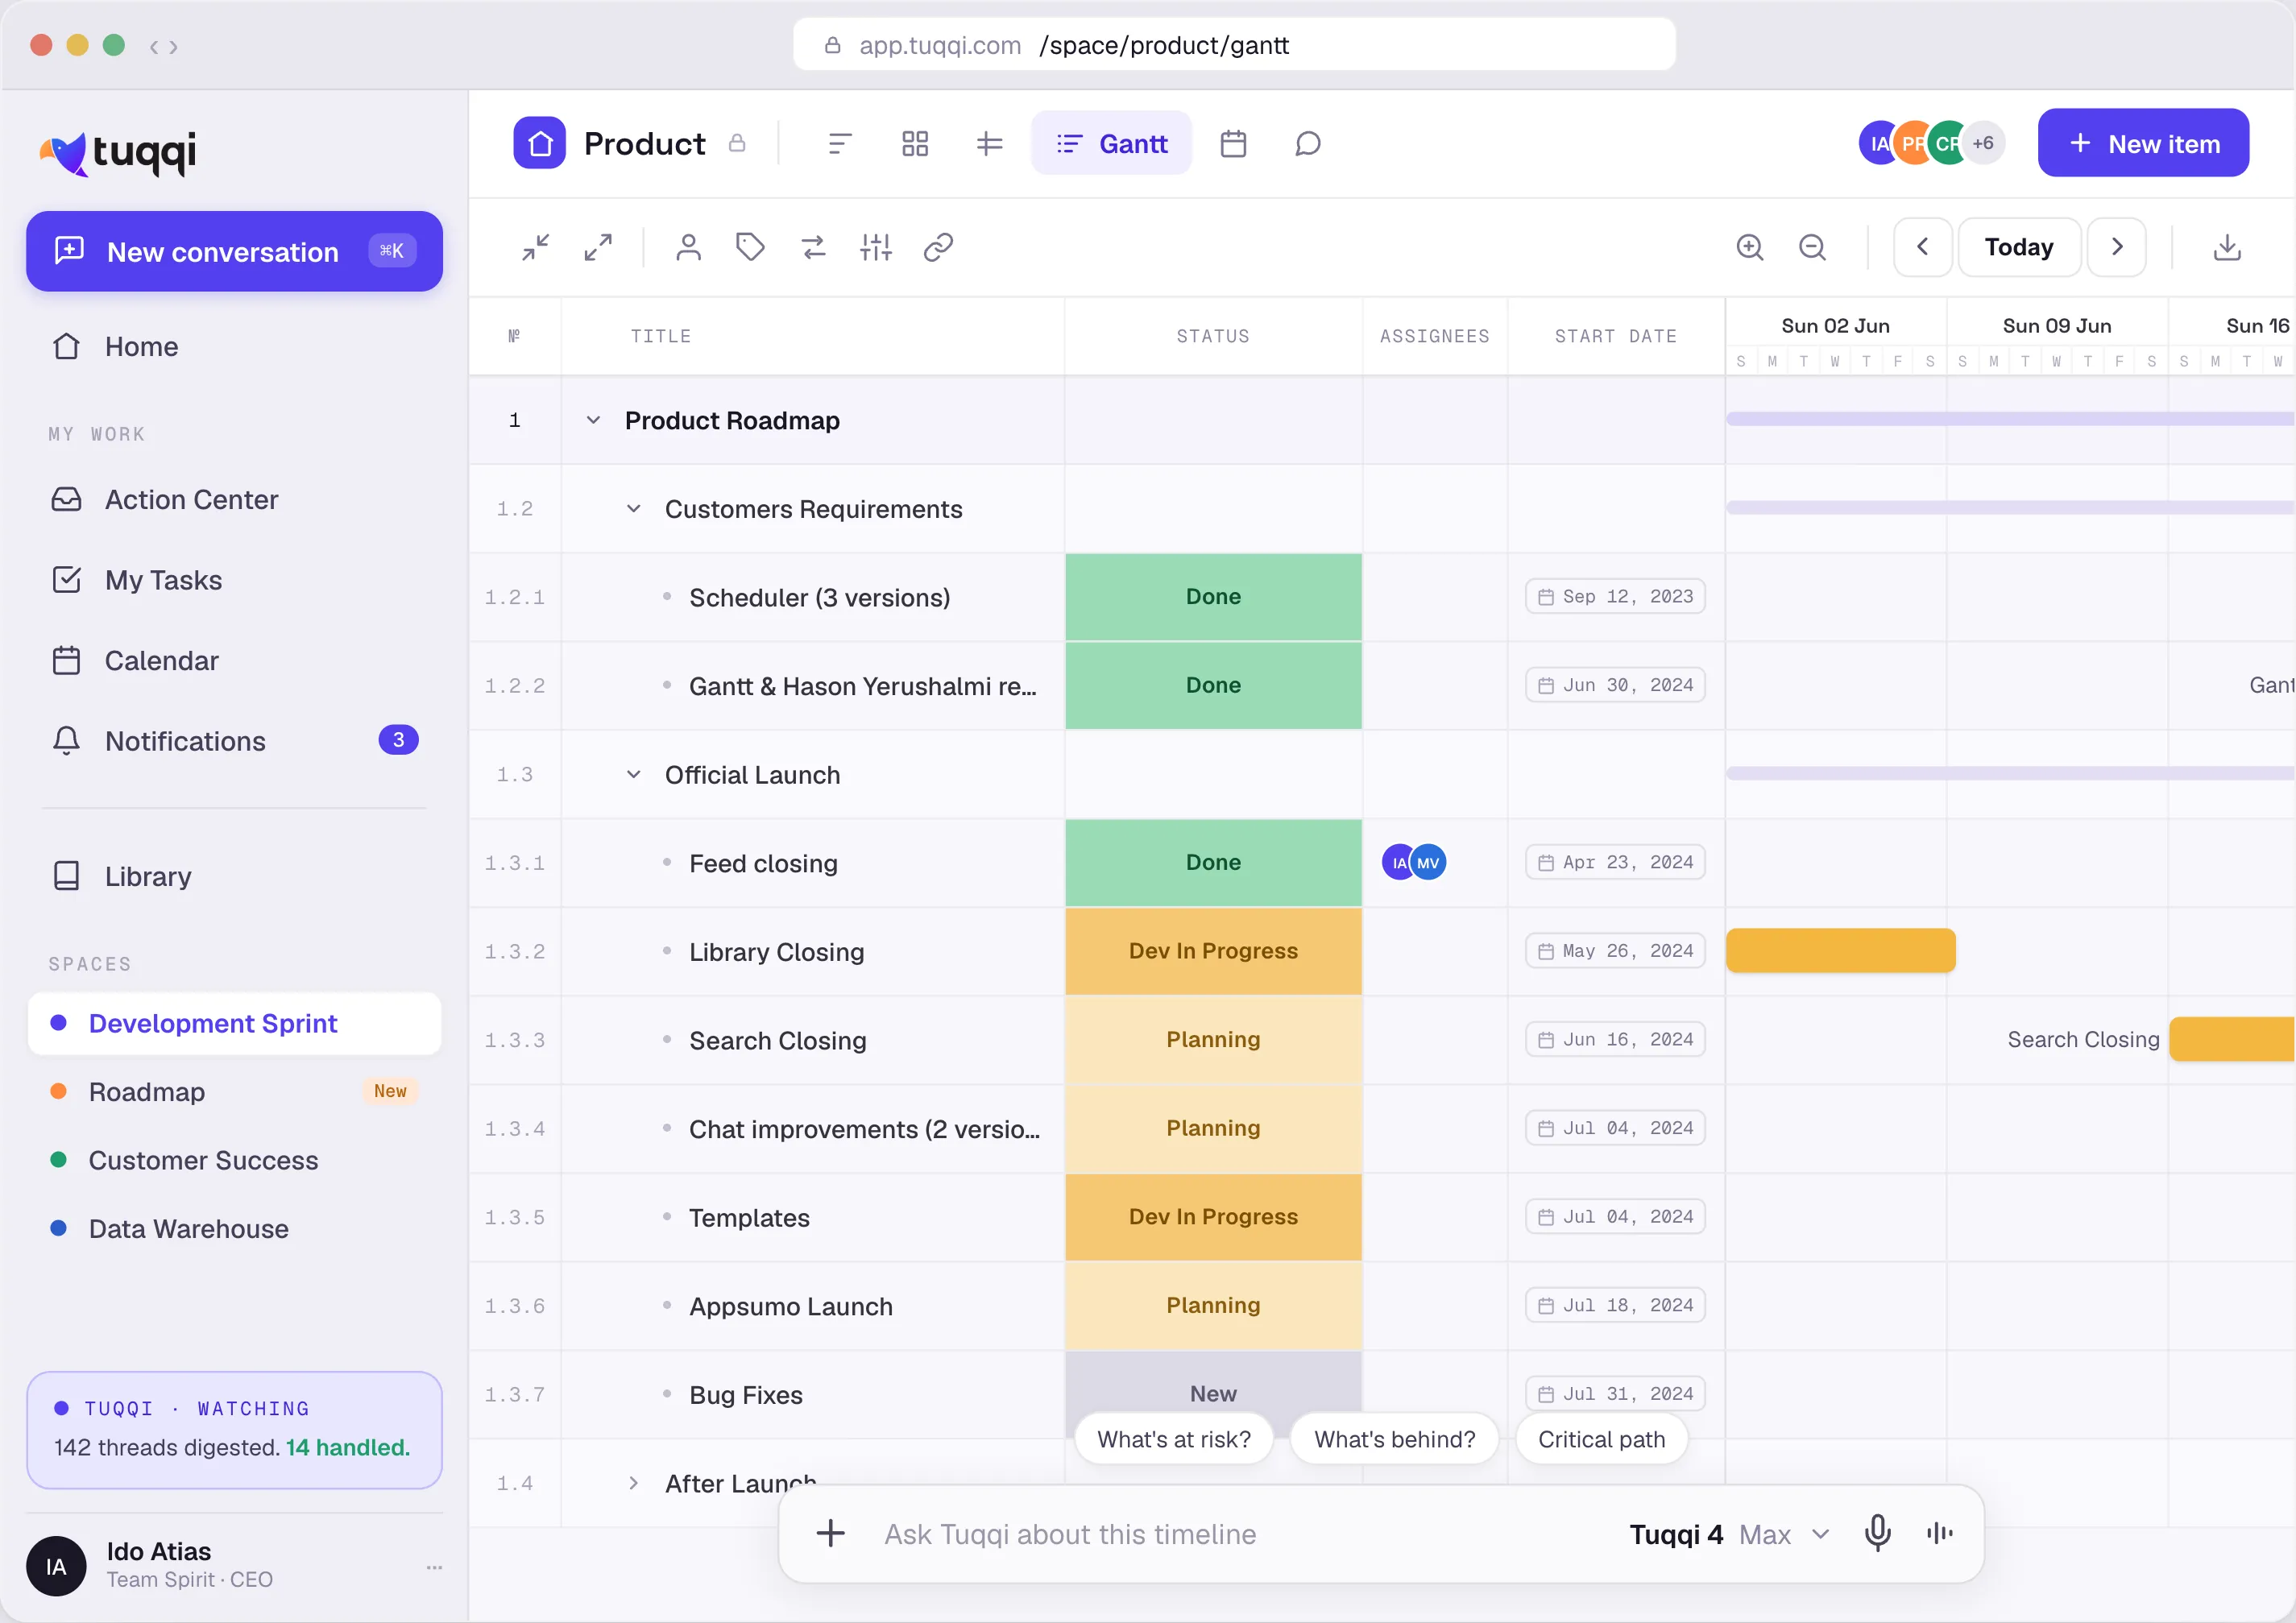2296x1623 pixels.
Task: Click the plus icon in ask bar
Action: pos(830,1533)
